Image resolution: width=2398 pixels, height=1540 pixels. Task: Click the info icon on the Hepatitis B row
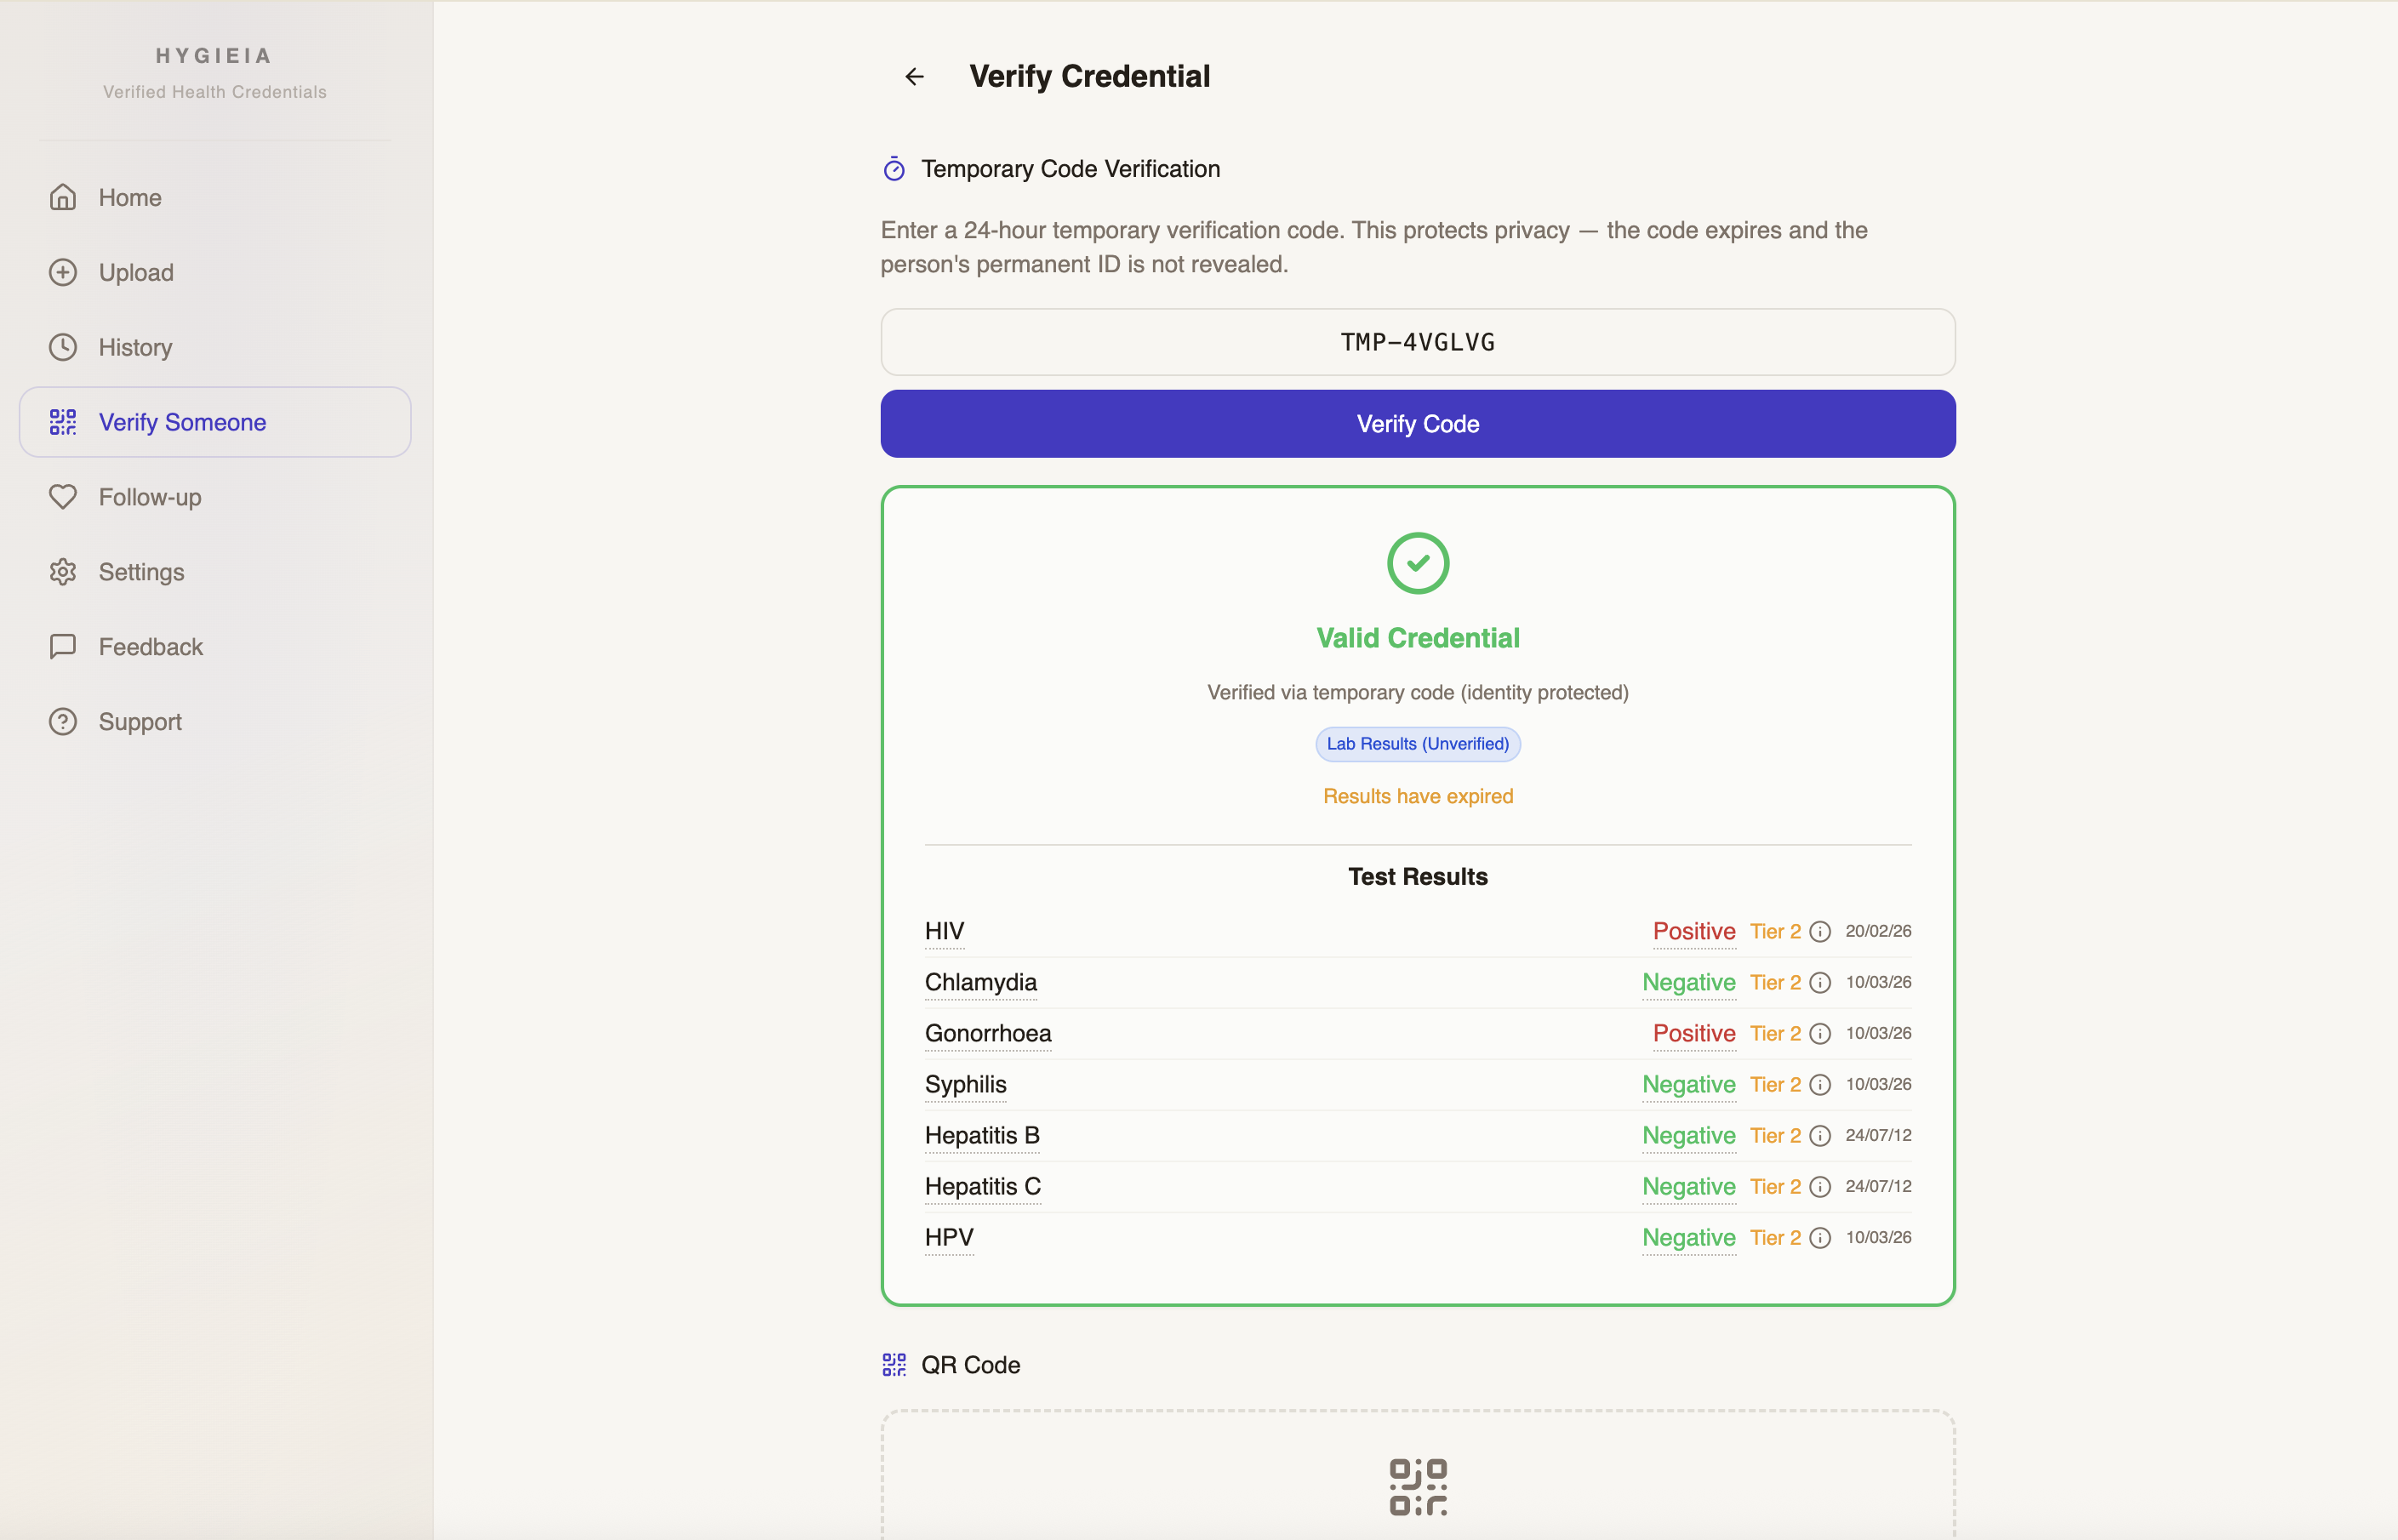click(x=1820, y=1136)
